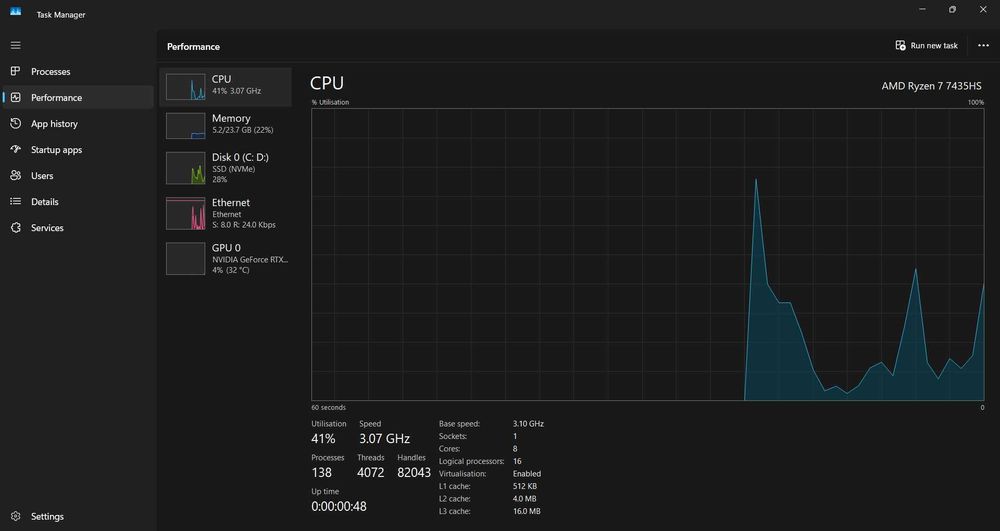Select GPU 0 NVIDIA GeForce item
Viewport: 1000px width, 531px height.
pos(225,258)
